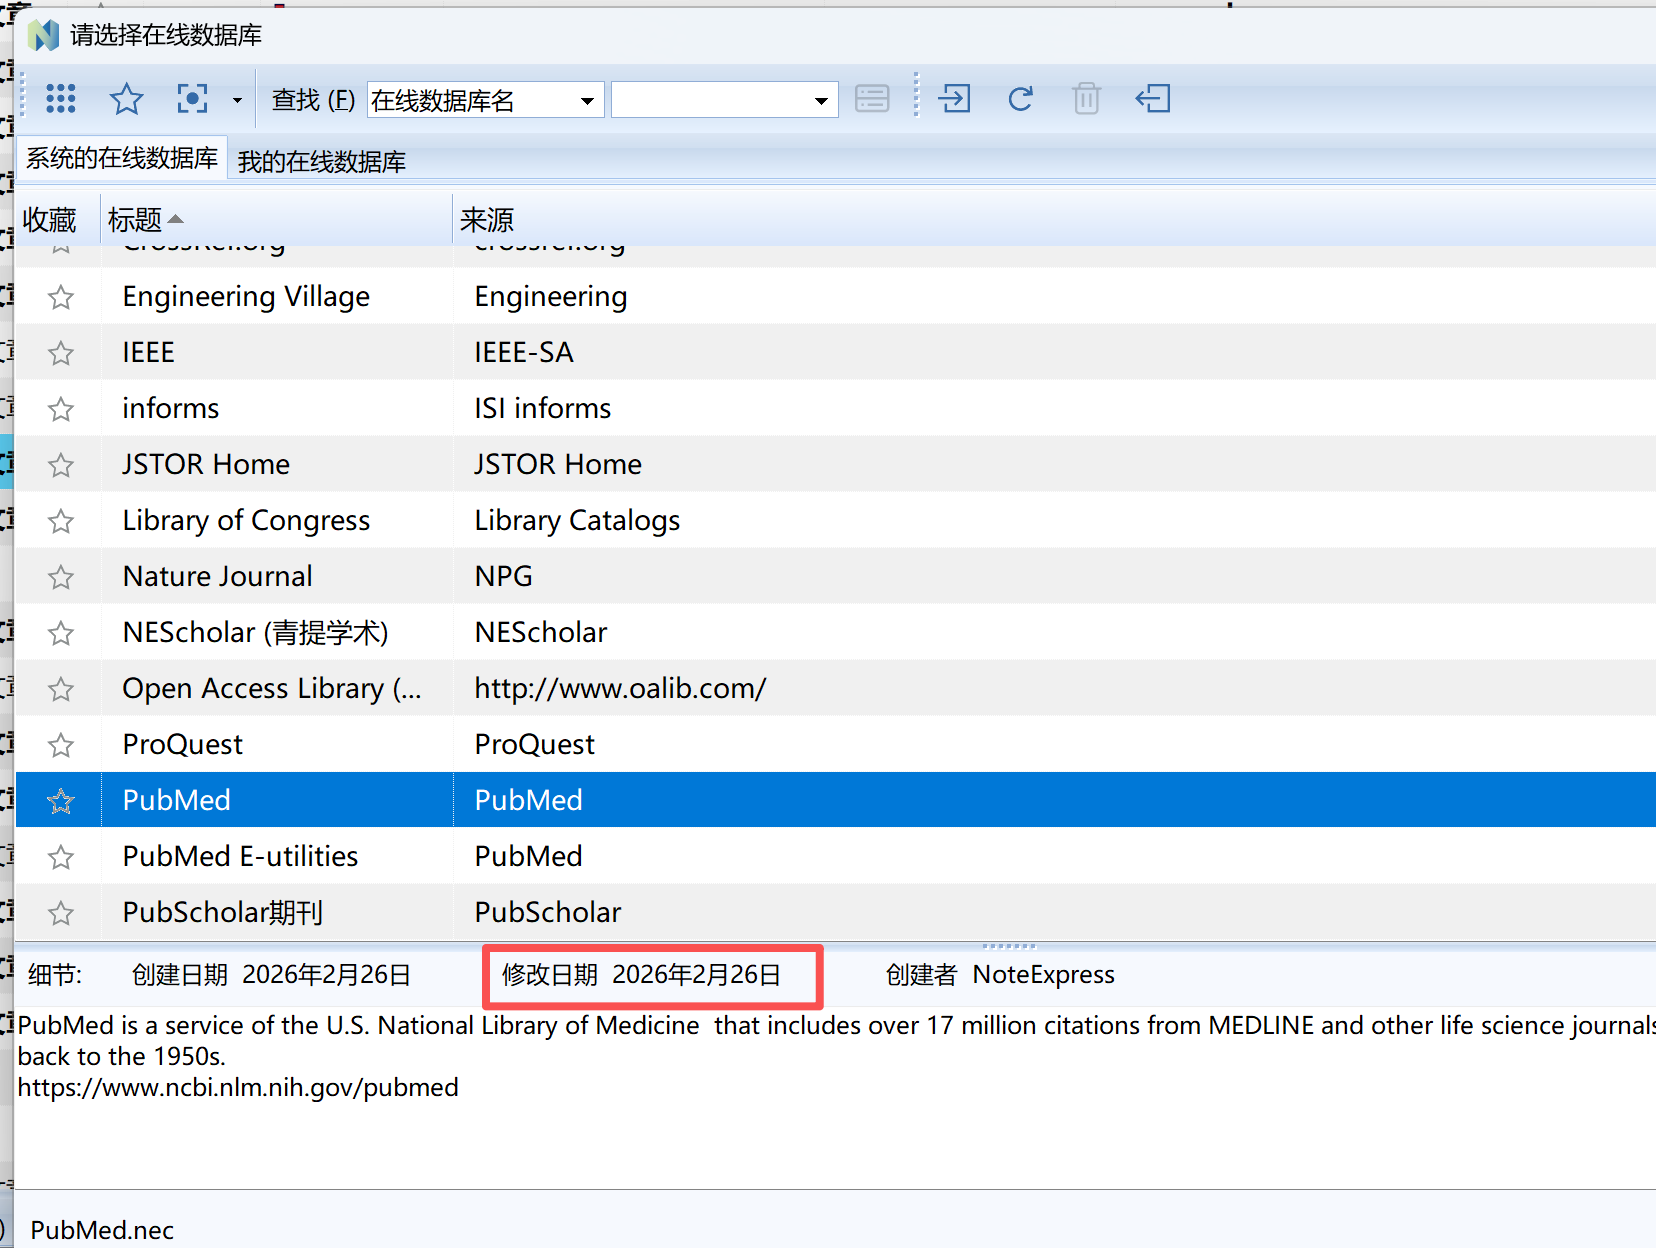Select the PubMed E-utilities title

tap(240, 856)
